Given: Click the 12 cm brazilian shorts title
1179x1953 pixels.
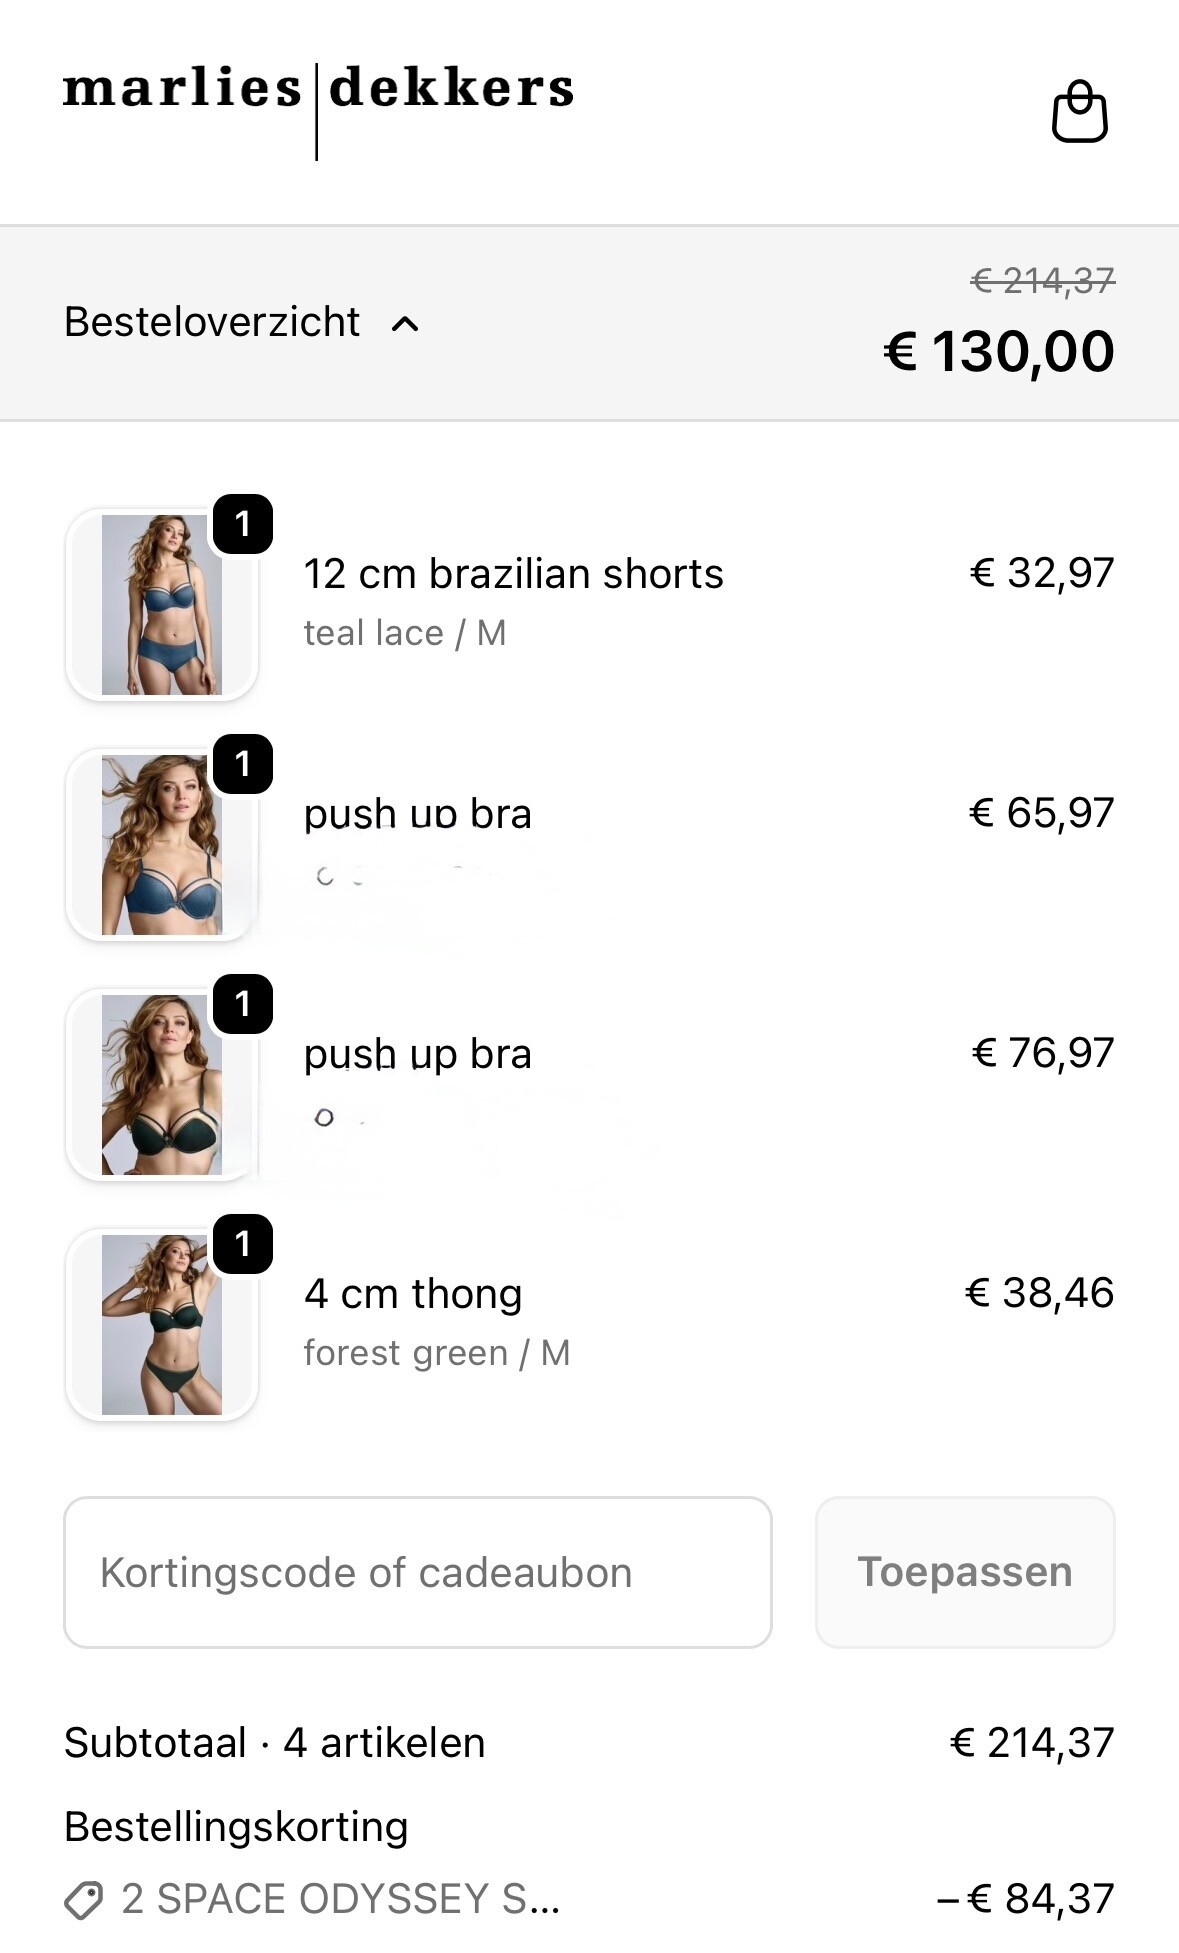Looking at the screenshot, I should [x=513, y=574].
